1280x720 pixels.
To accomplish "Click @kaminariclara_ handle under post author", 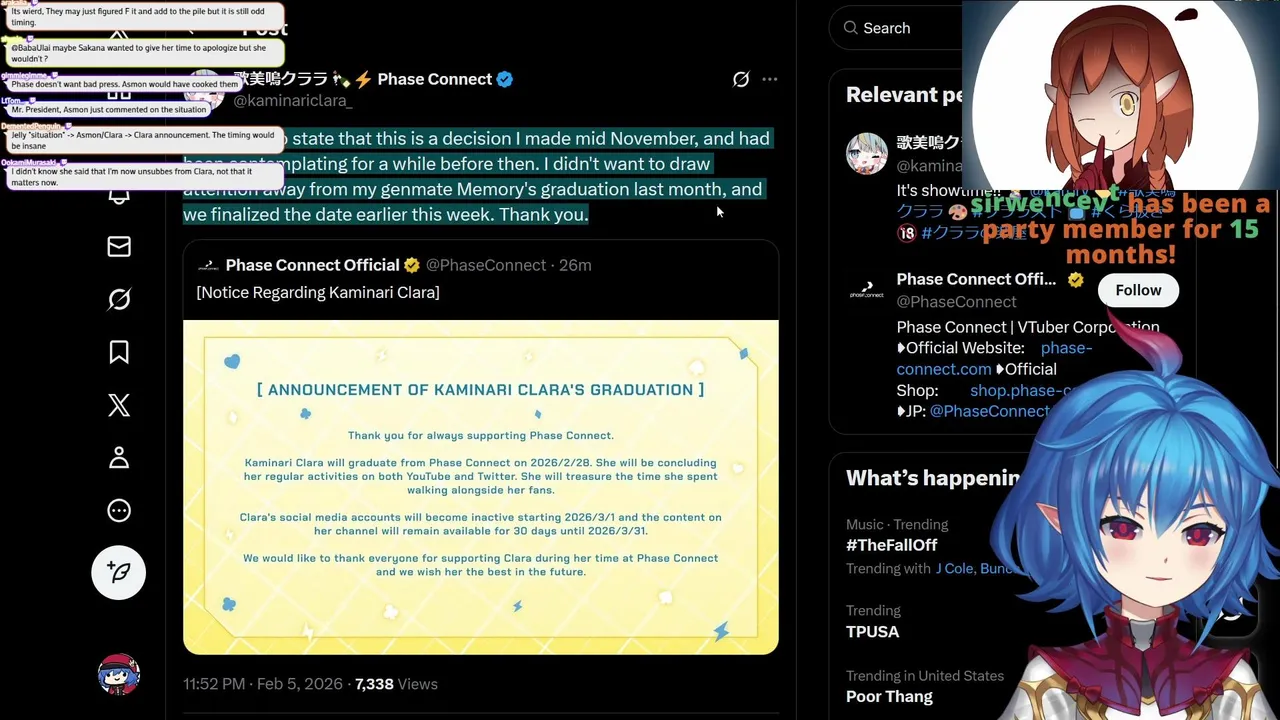I will 292,101.
